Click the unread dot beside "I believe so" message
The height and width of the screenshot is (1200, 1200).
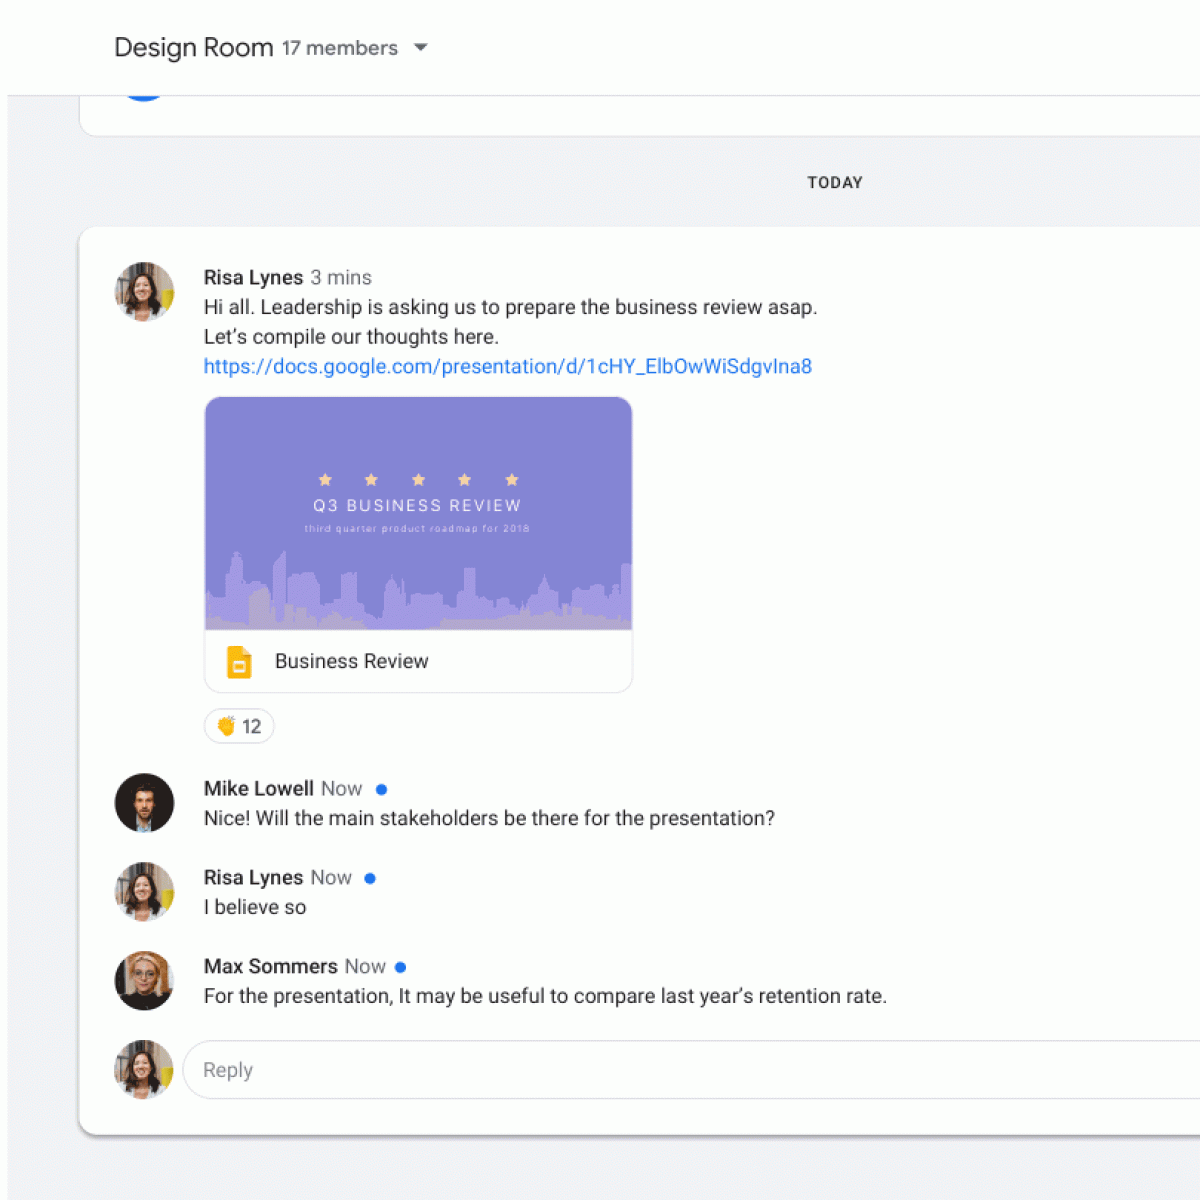pos(370,878)
